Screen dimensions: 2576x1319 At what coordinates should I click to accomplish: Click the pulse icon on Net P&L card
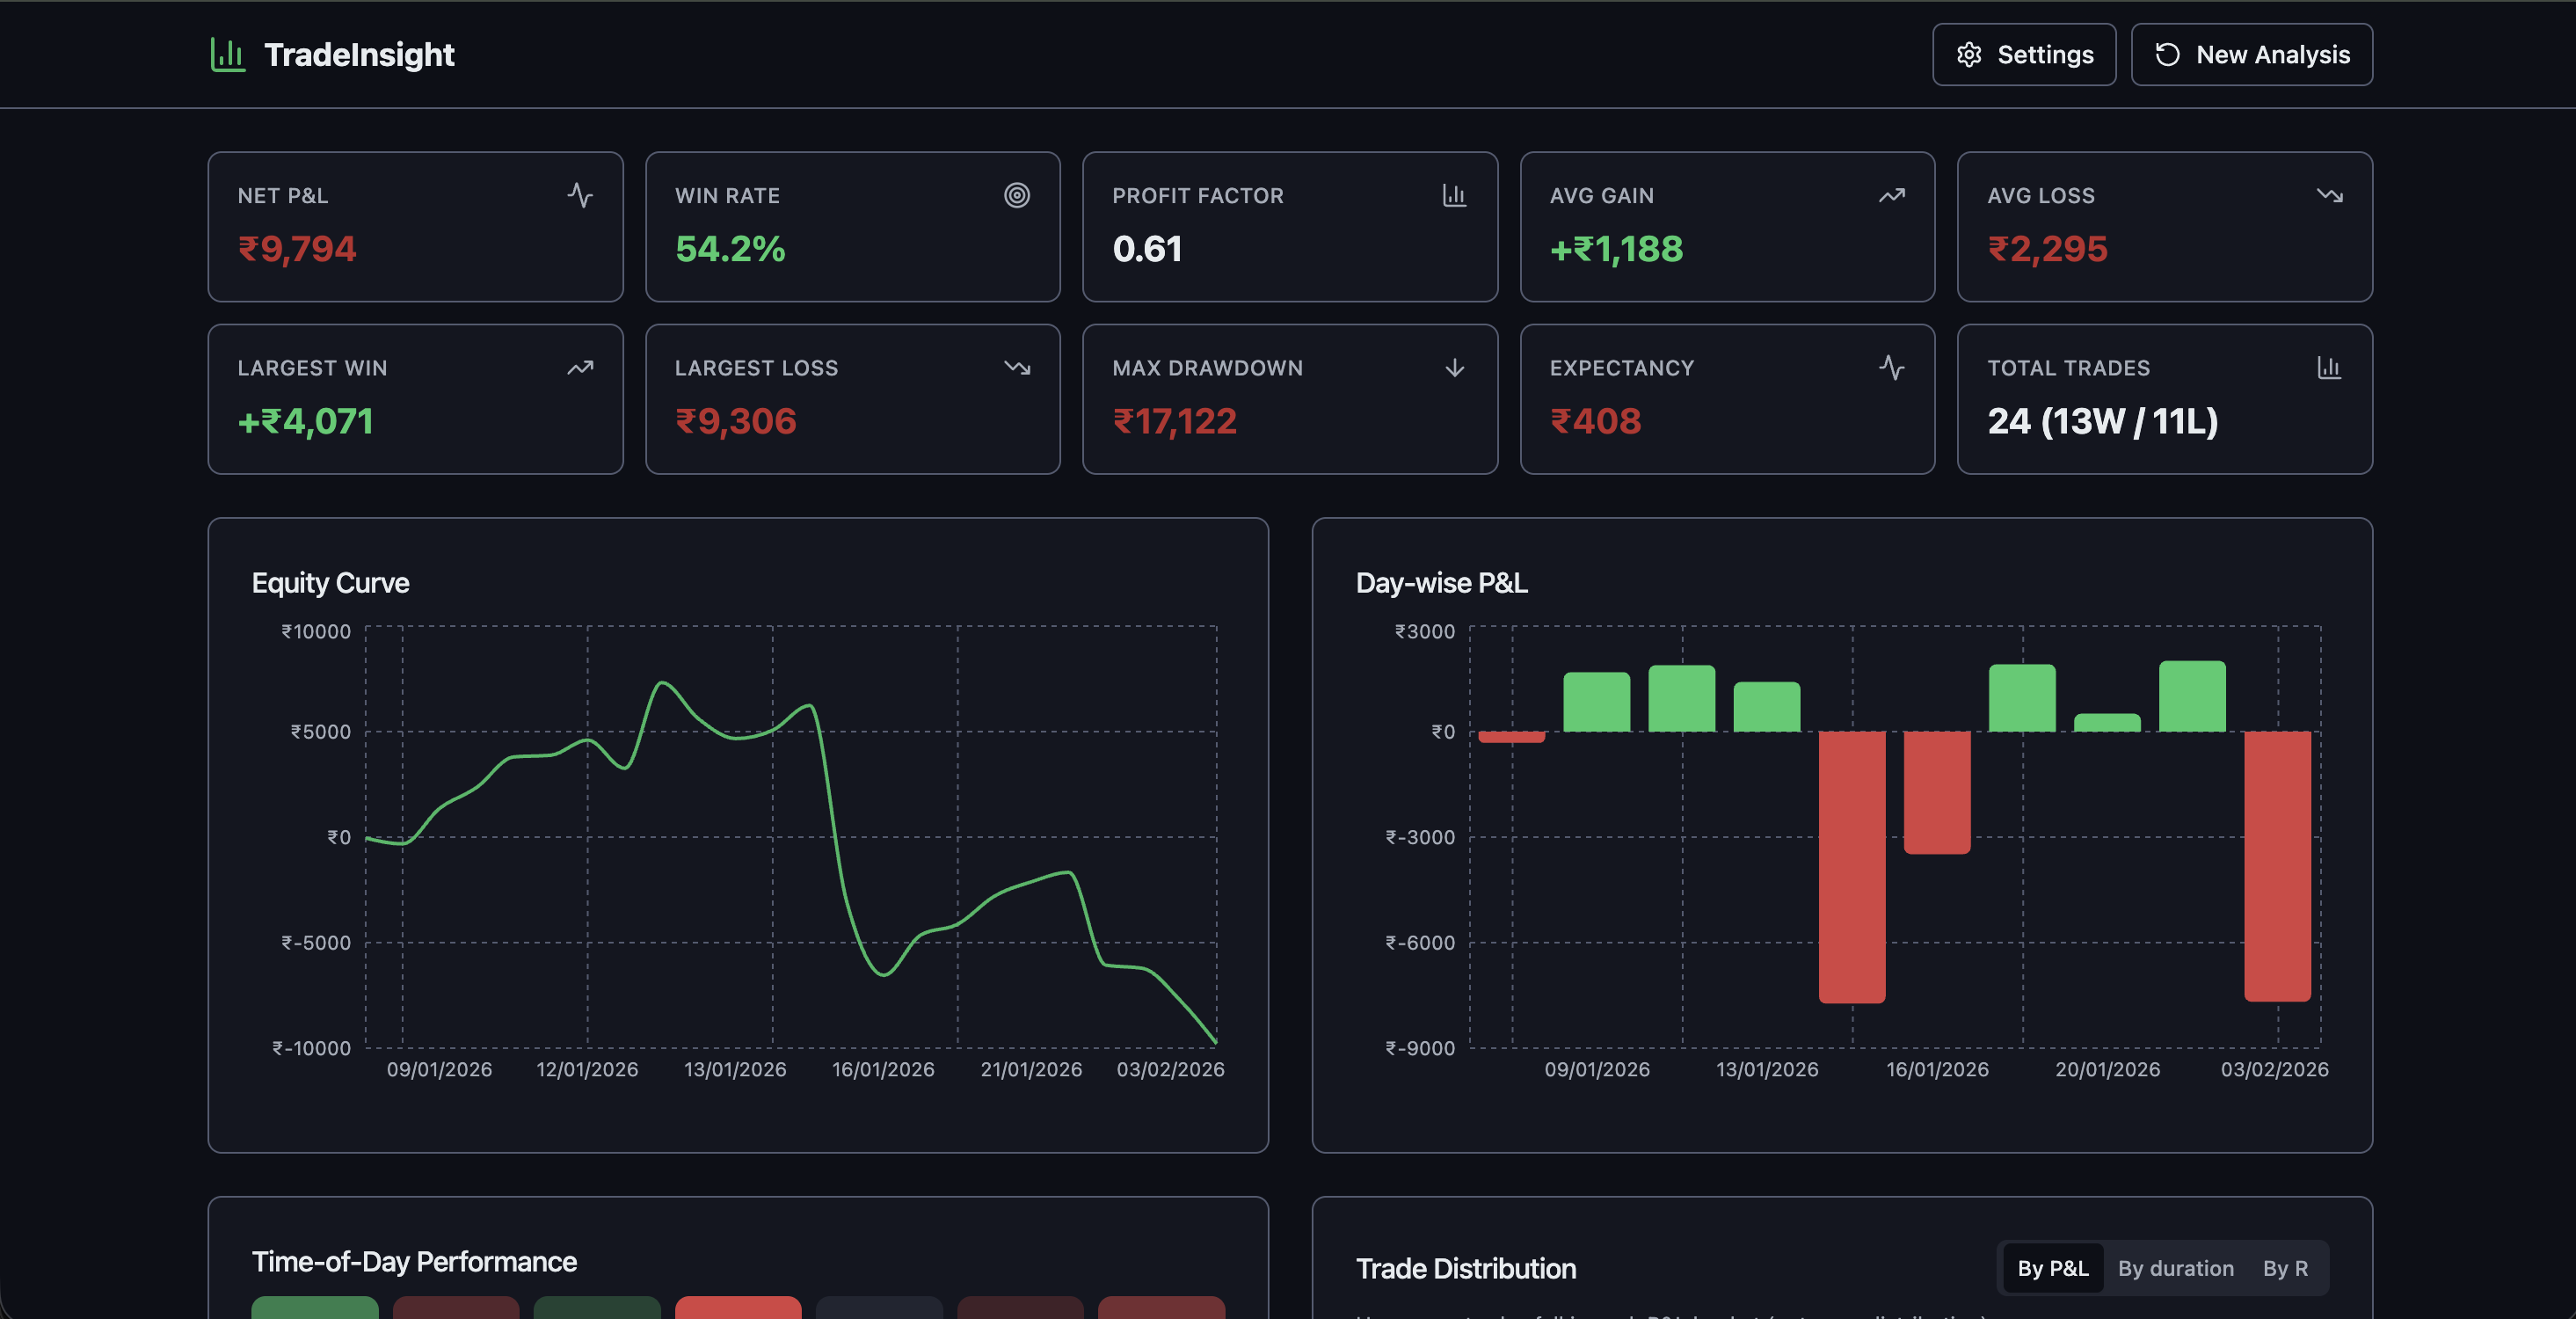click(581, 196)
